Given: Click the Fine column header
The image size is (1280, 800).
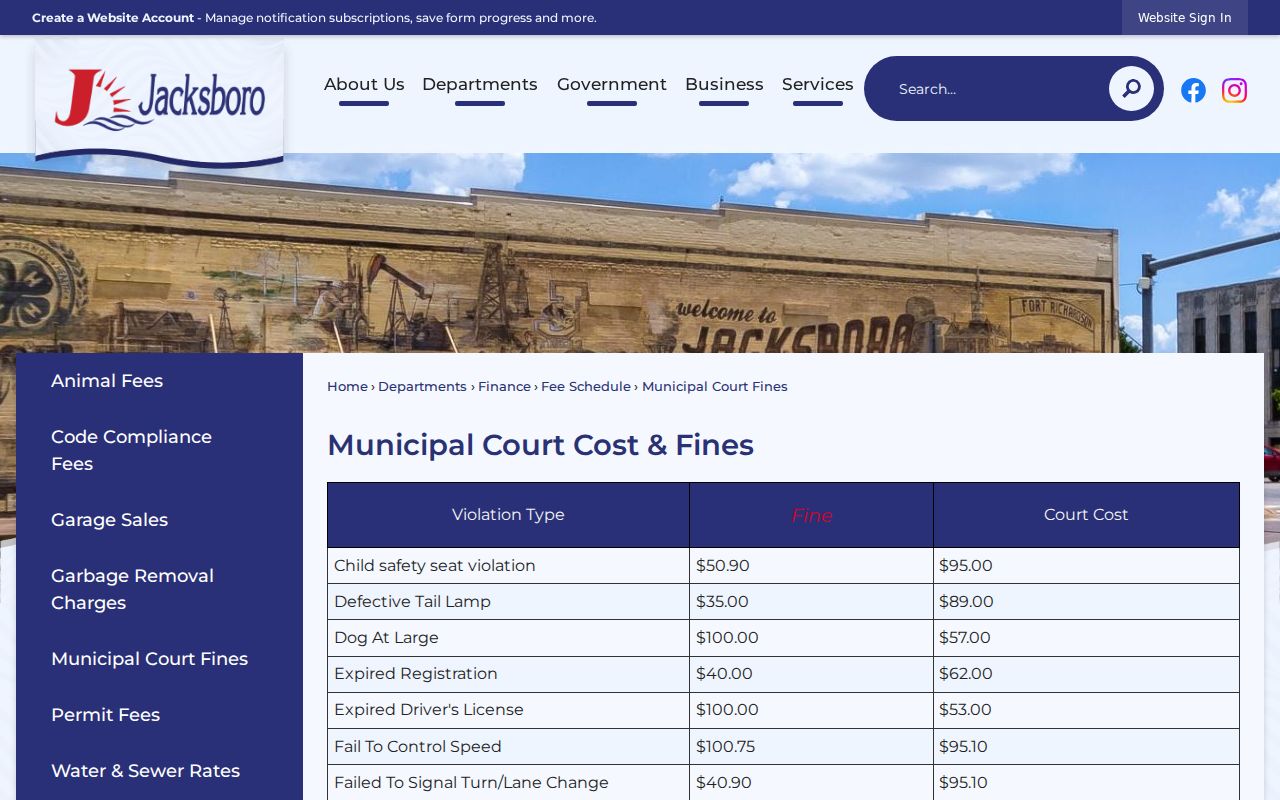Looking at the screenshot, I should pos(811,515).
